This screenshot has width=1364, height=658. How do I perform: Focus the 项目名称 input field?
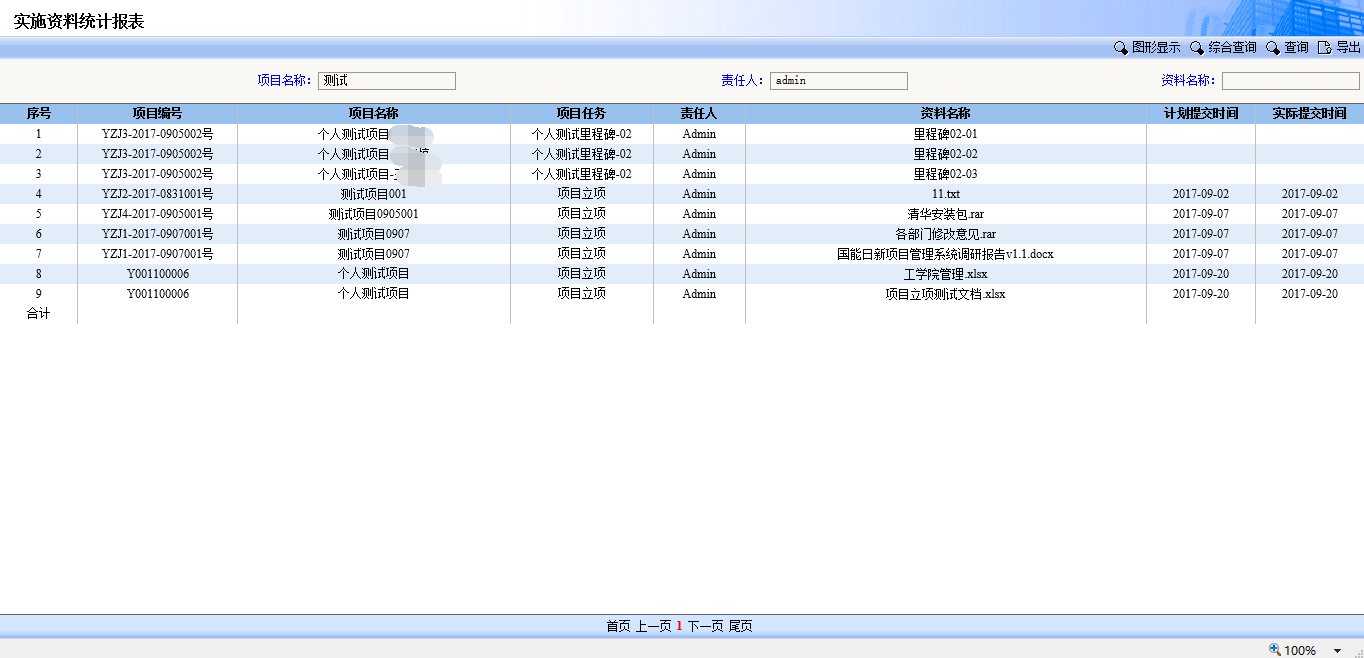[387, 81]
